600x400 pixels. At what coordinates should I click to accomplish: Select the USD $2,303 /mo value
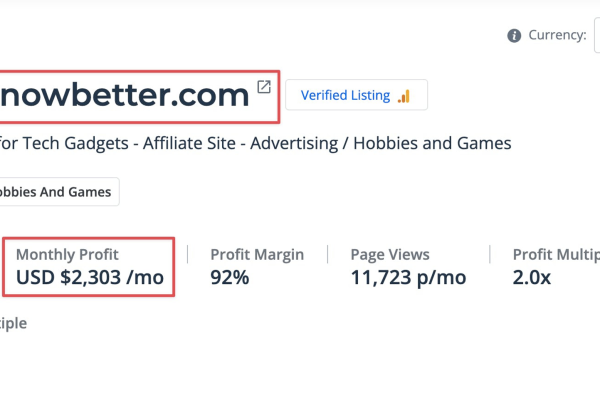coord(90,278)
